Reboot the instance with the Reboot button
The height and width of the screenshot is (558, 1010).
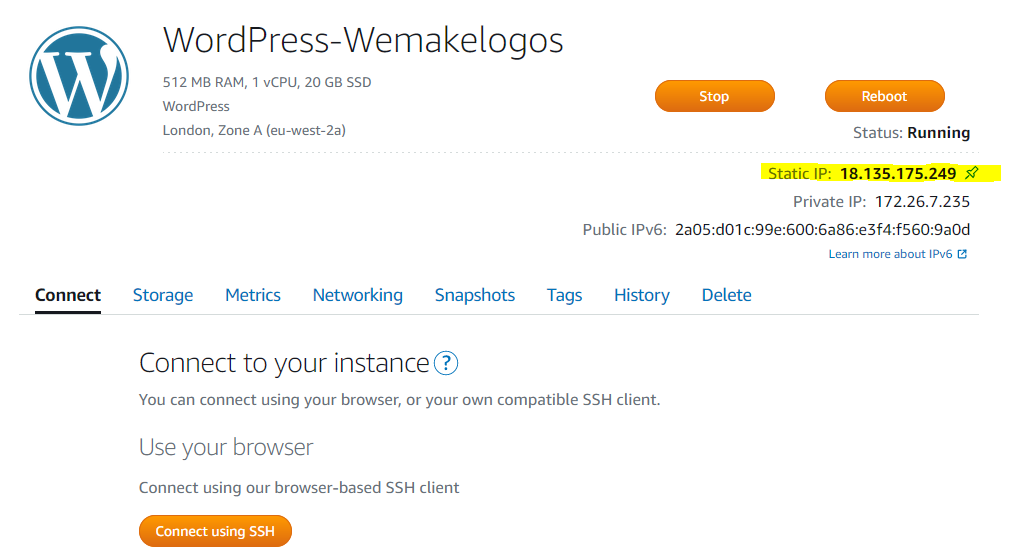click(884, 96)
